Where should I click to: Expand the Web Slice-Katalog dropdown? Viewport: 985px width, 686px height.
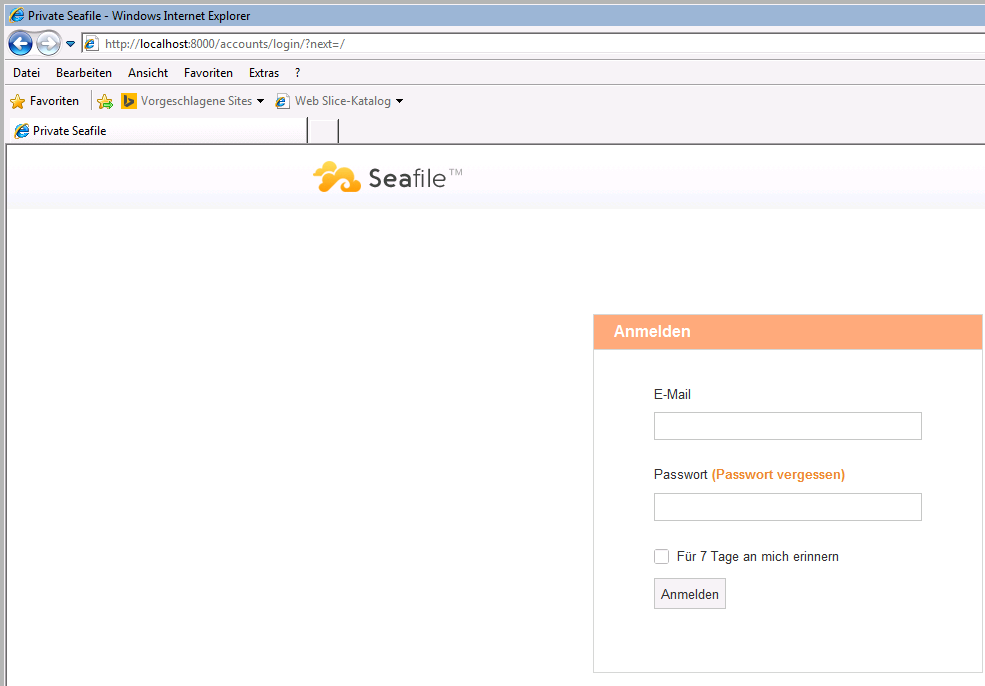point(399,101)
